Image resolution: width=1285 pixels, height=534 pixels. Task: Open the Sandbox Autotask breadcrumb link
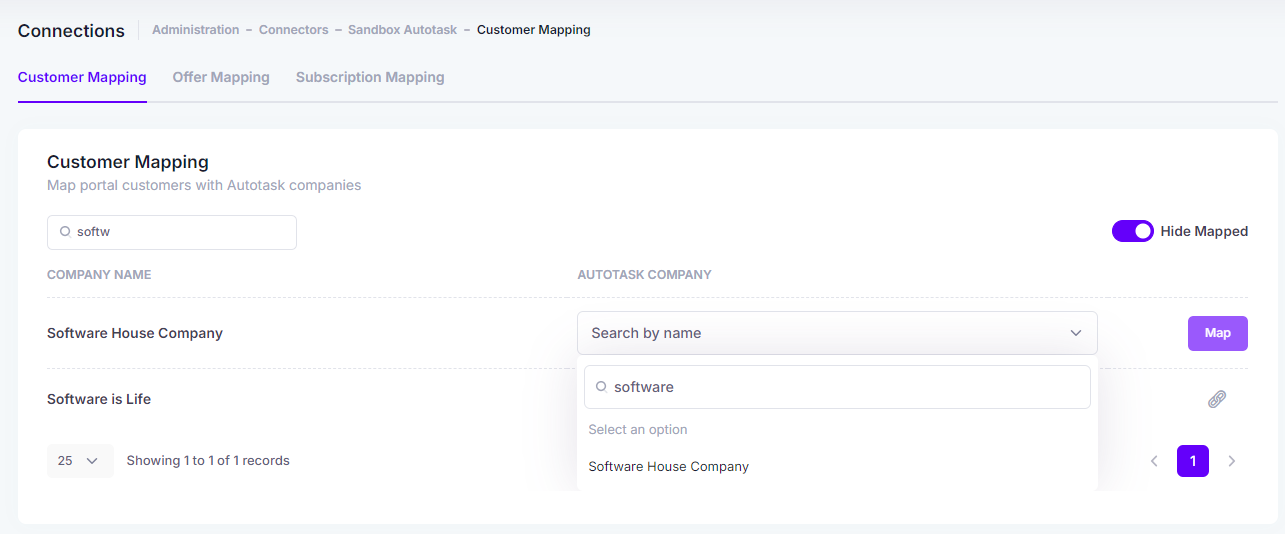[403, 30]
